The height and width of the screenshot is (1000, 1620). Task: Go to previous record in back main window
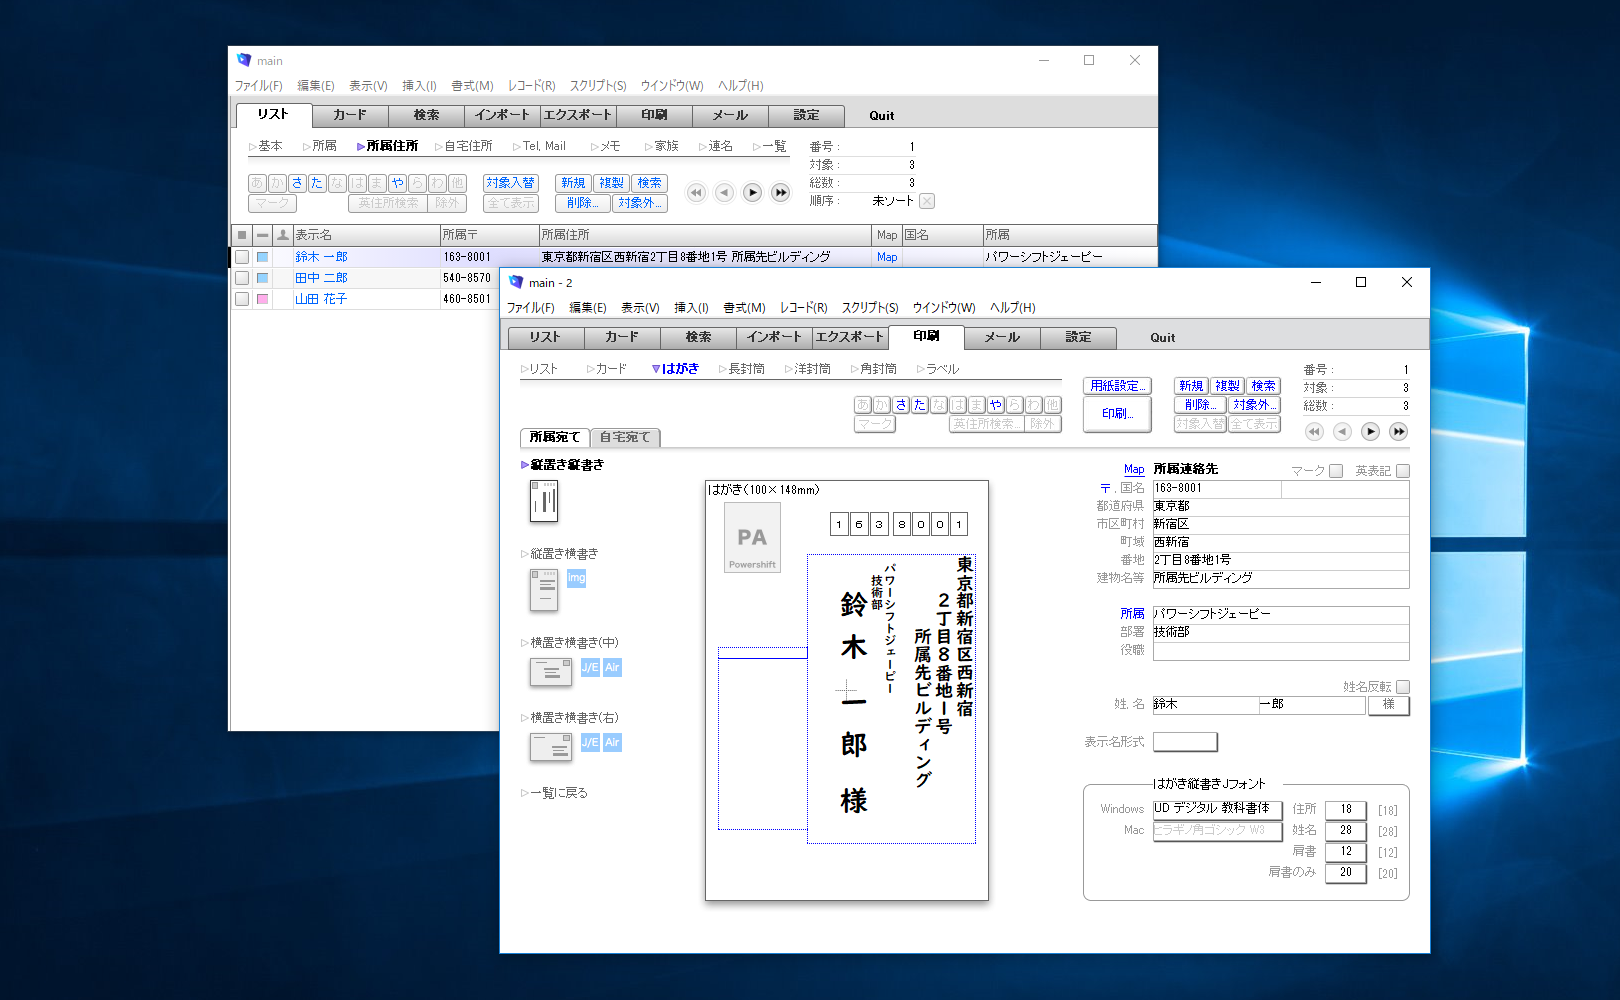724,193
